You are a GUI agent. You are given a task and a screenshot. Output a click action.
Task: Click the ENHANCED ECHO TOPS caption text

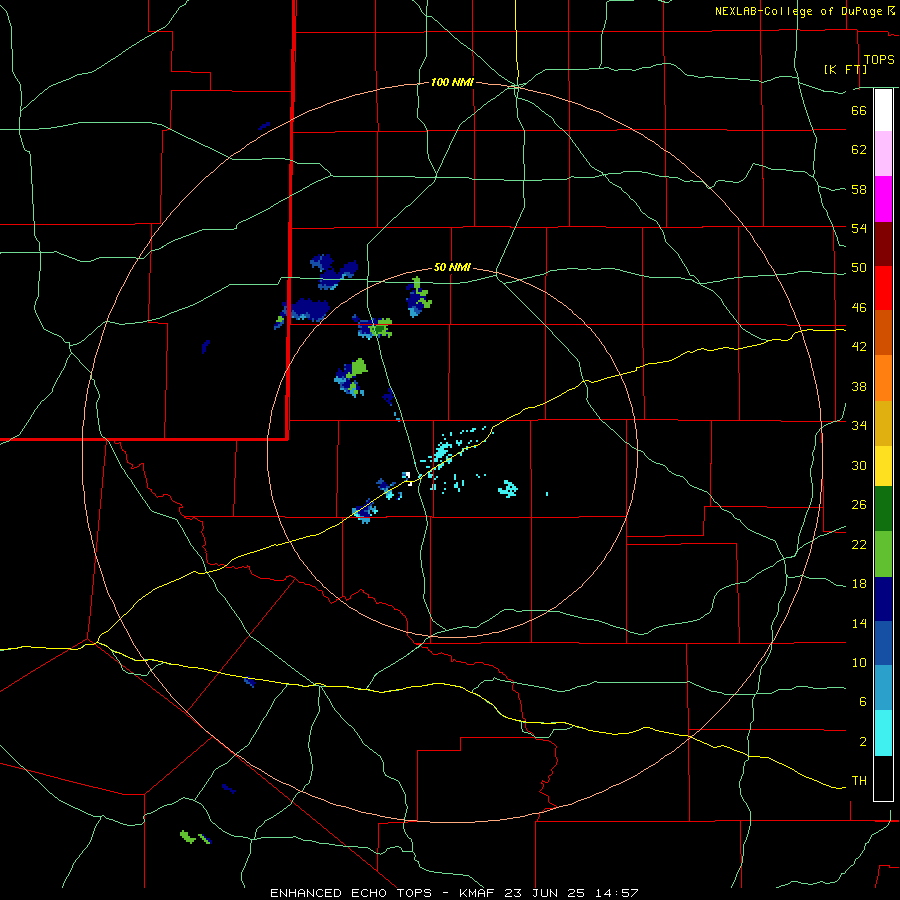point(350,893)
